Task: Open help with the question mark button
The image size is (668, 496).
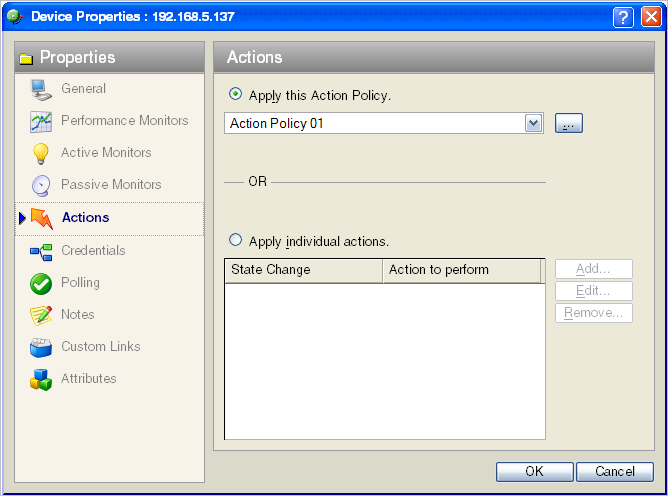Action: tap(623, 17)
